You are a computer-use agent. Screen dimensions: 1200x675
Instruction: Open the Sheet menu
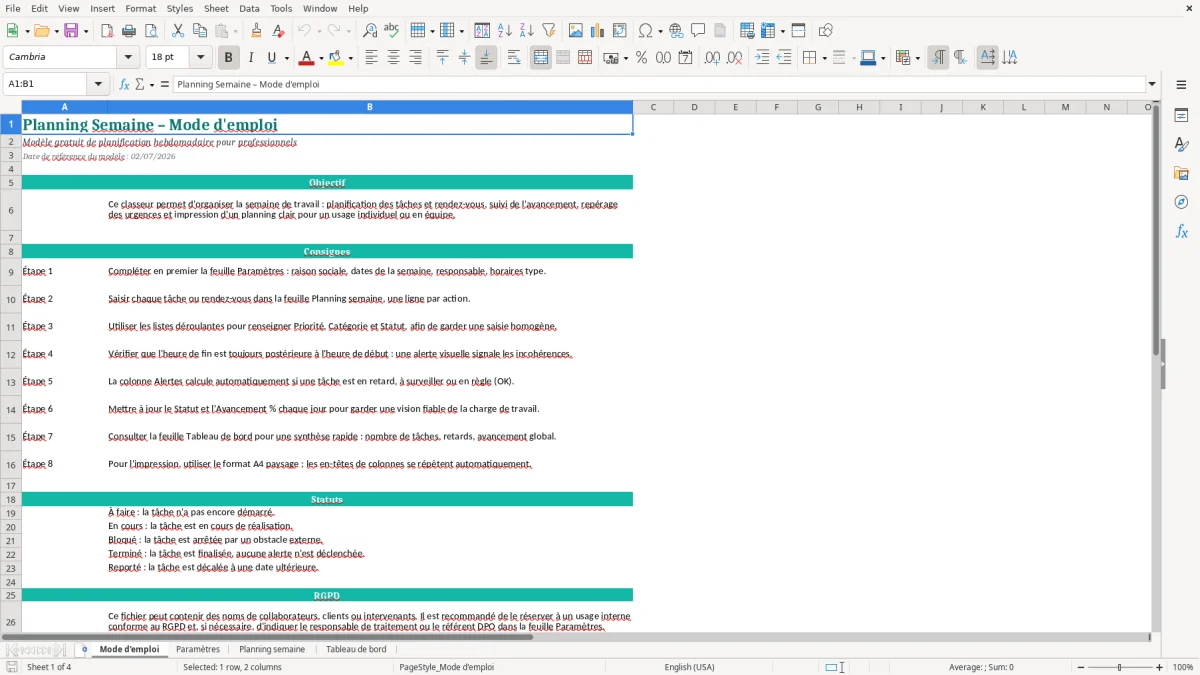(x=216, y=8)
